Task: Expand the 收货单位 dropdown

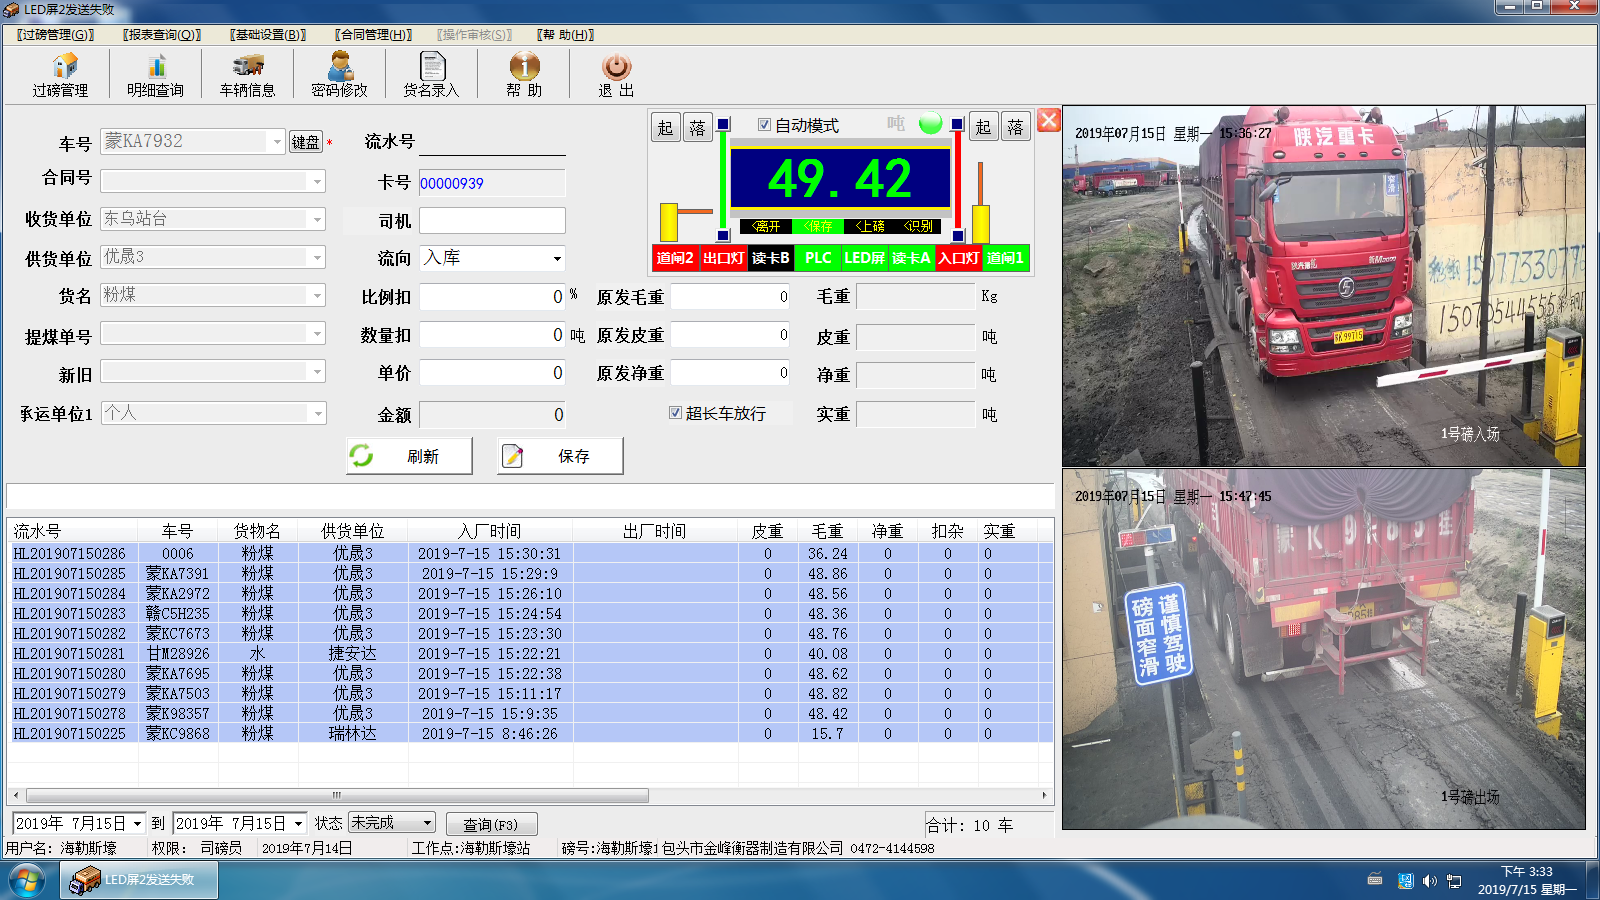Action: click(x=317, y=219)
